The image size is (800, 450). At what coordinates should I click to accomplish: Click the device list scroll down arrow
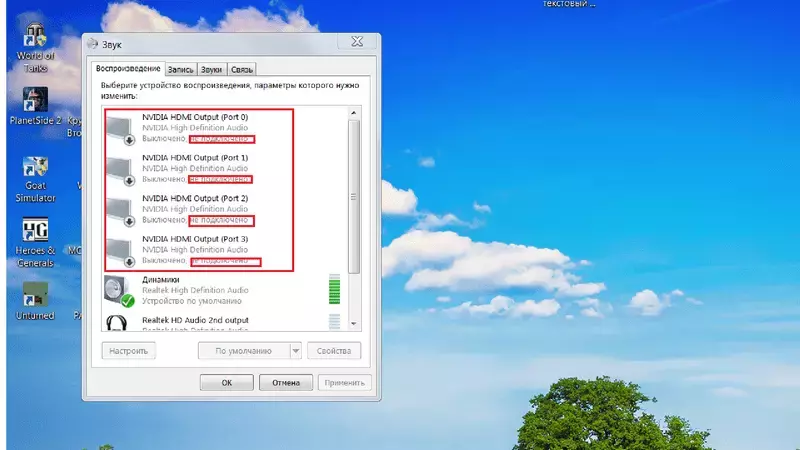tap(354, 324)
